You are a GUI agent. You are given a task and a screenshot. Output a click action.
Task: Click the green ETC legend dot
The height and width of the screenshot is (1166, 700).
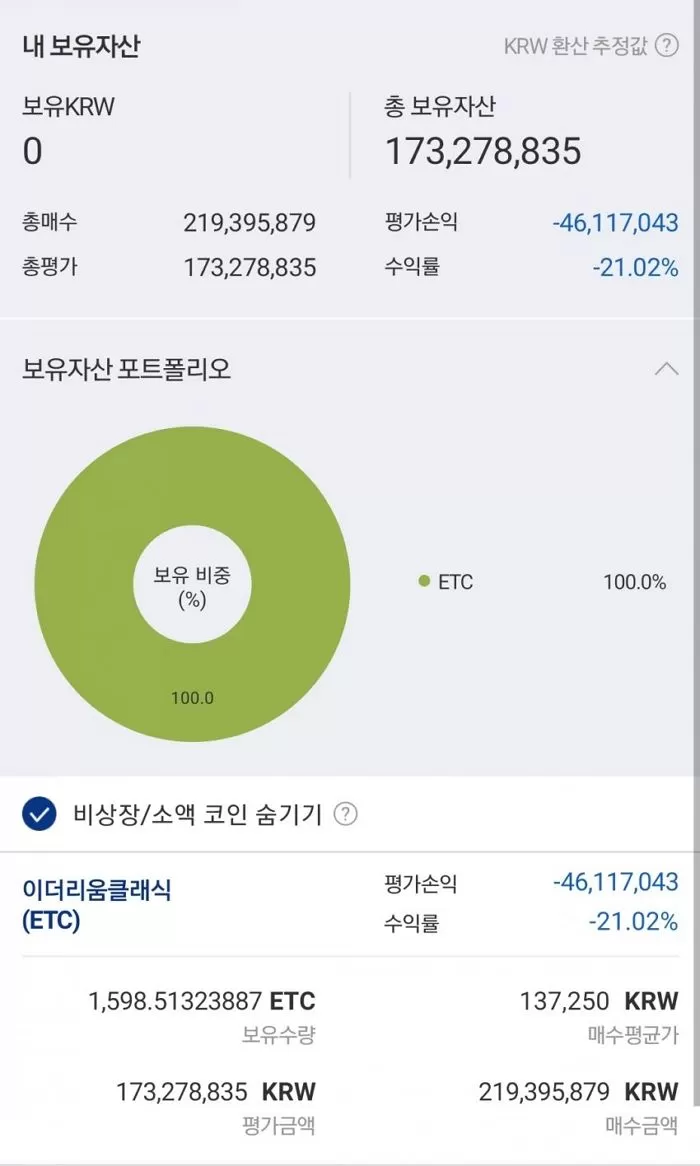pos(423,582)
